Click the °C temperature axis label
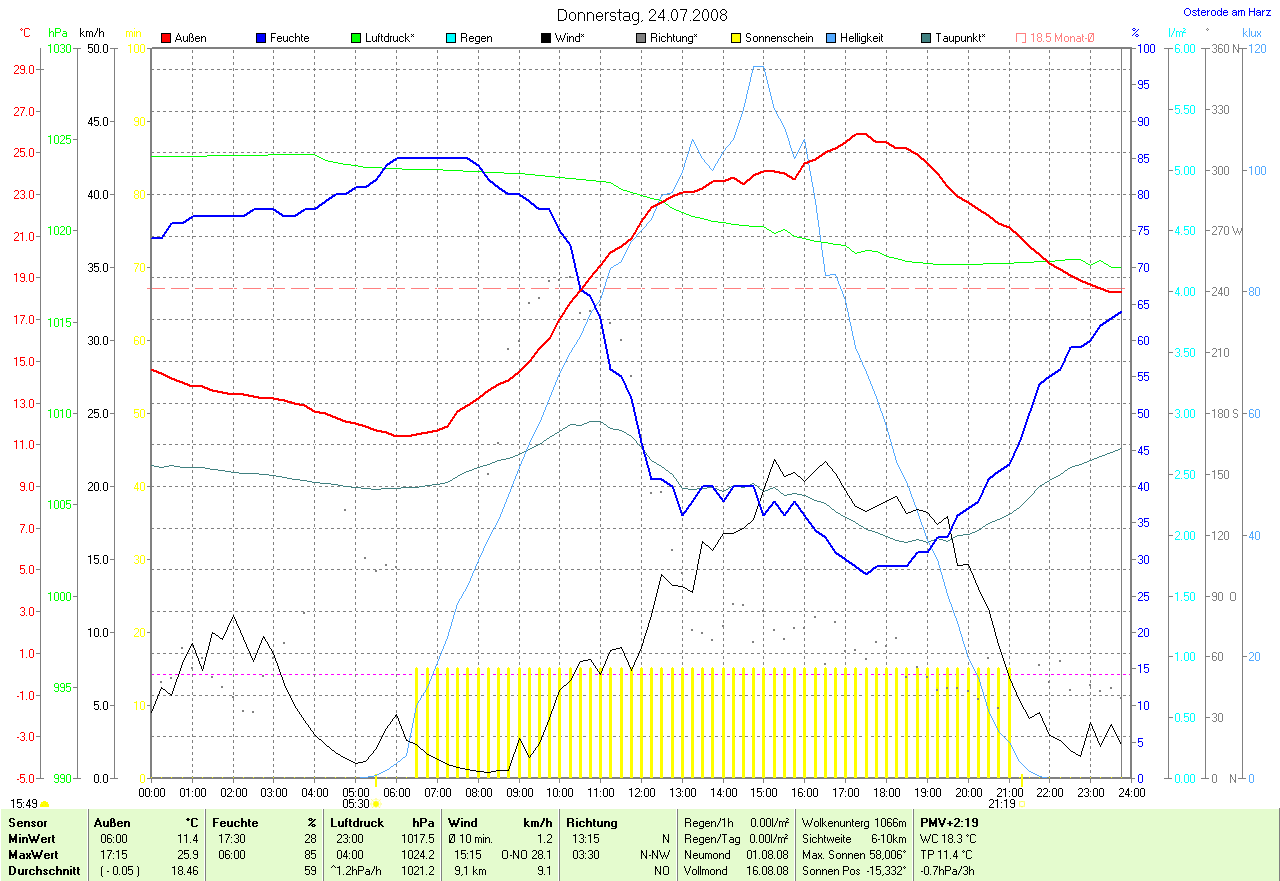 [x=26, y=33]
